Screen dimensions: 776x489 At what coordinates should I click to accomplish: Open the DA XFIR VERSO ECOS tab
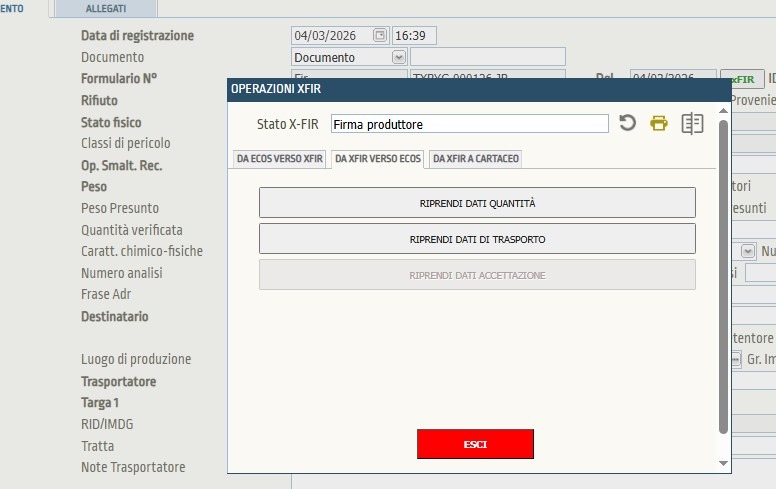[377, 159]
